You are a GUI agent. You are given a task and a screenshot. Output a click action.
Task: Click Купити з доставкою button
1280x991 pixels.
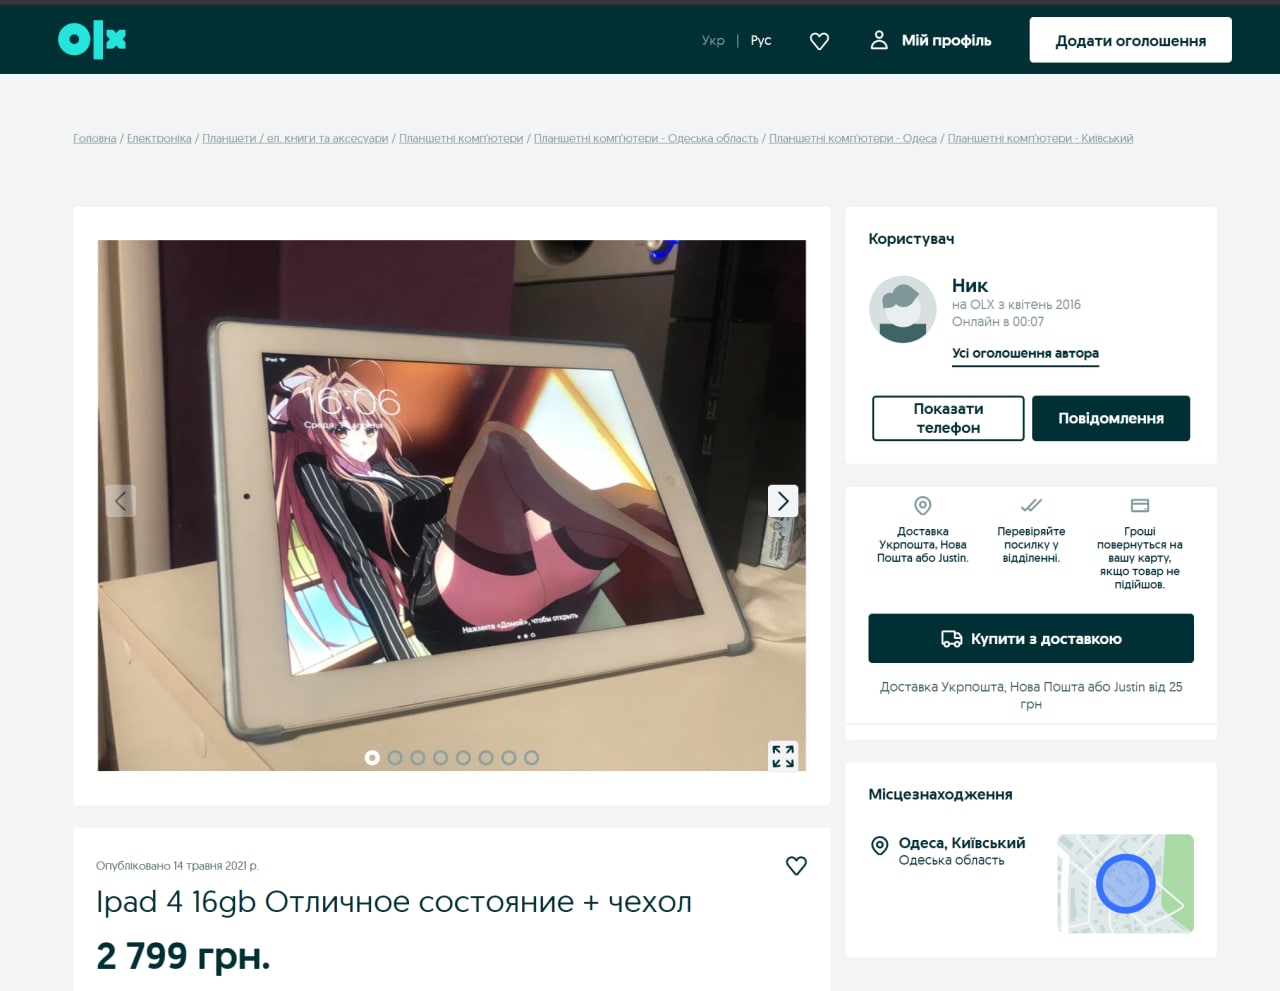(x=1031, y=638)
